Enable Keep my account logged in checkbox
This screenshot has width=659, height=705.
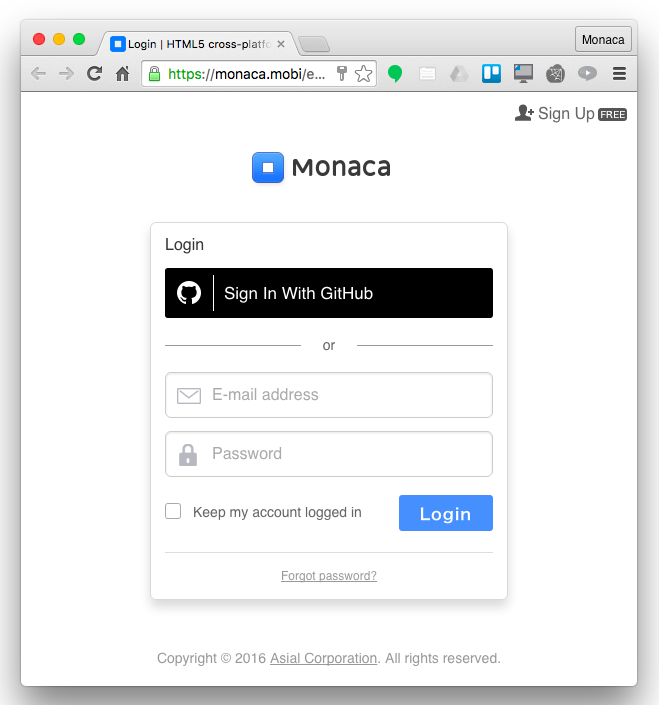point(173,511)
